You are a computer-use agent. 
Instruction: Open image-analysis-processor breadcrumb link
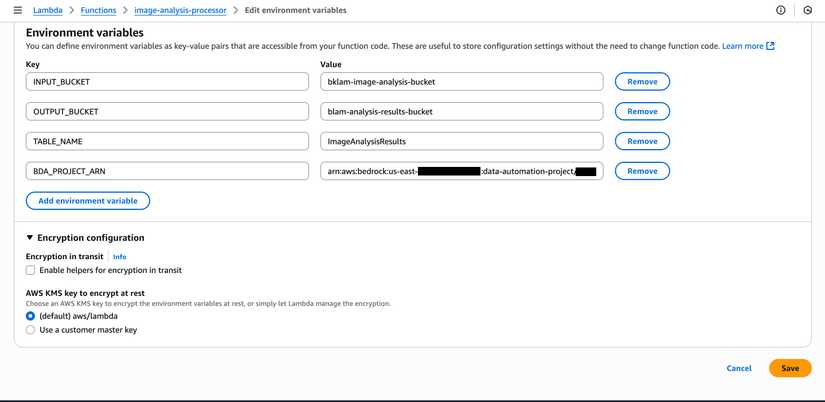point(180,10)
